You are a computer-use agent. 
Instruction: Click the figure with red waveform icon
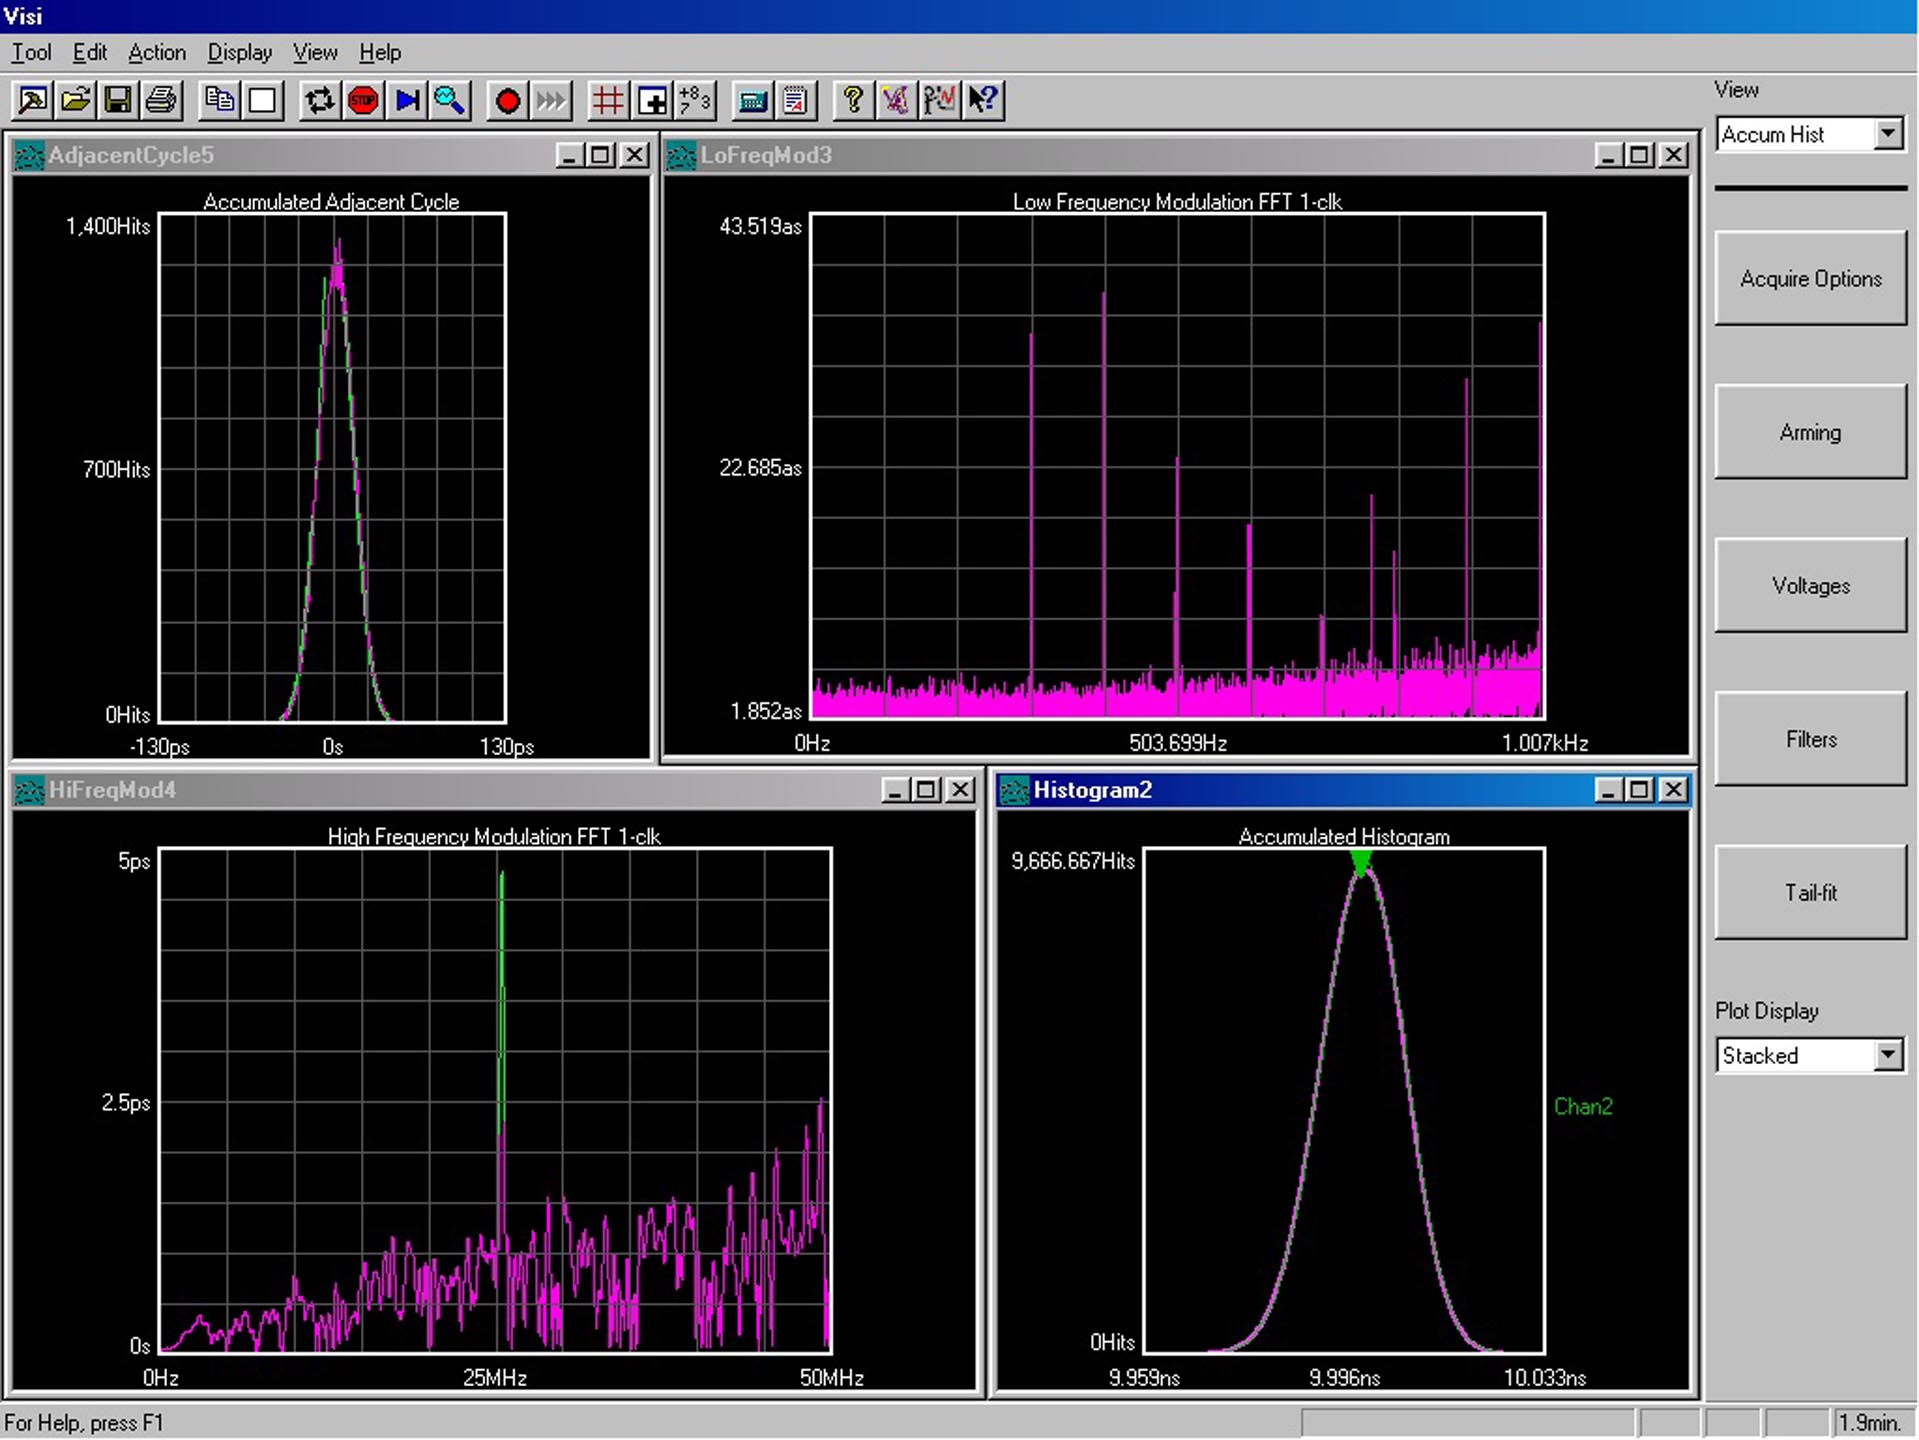(x=940, y=100)
